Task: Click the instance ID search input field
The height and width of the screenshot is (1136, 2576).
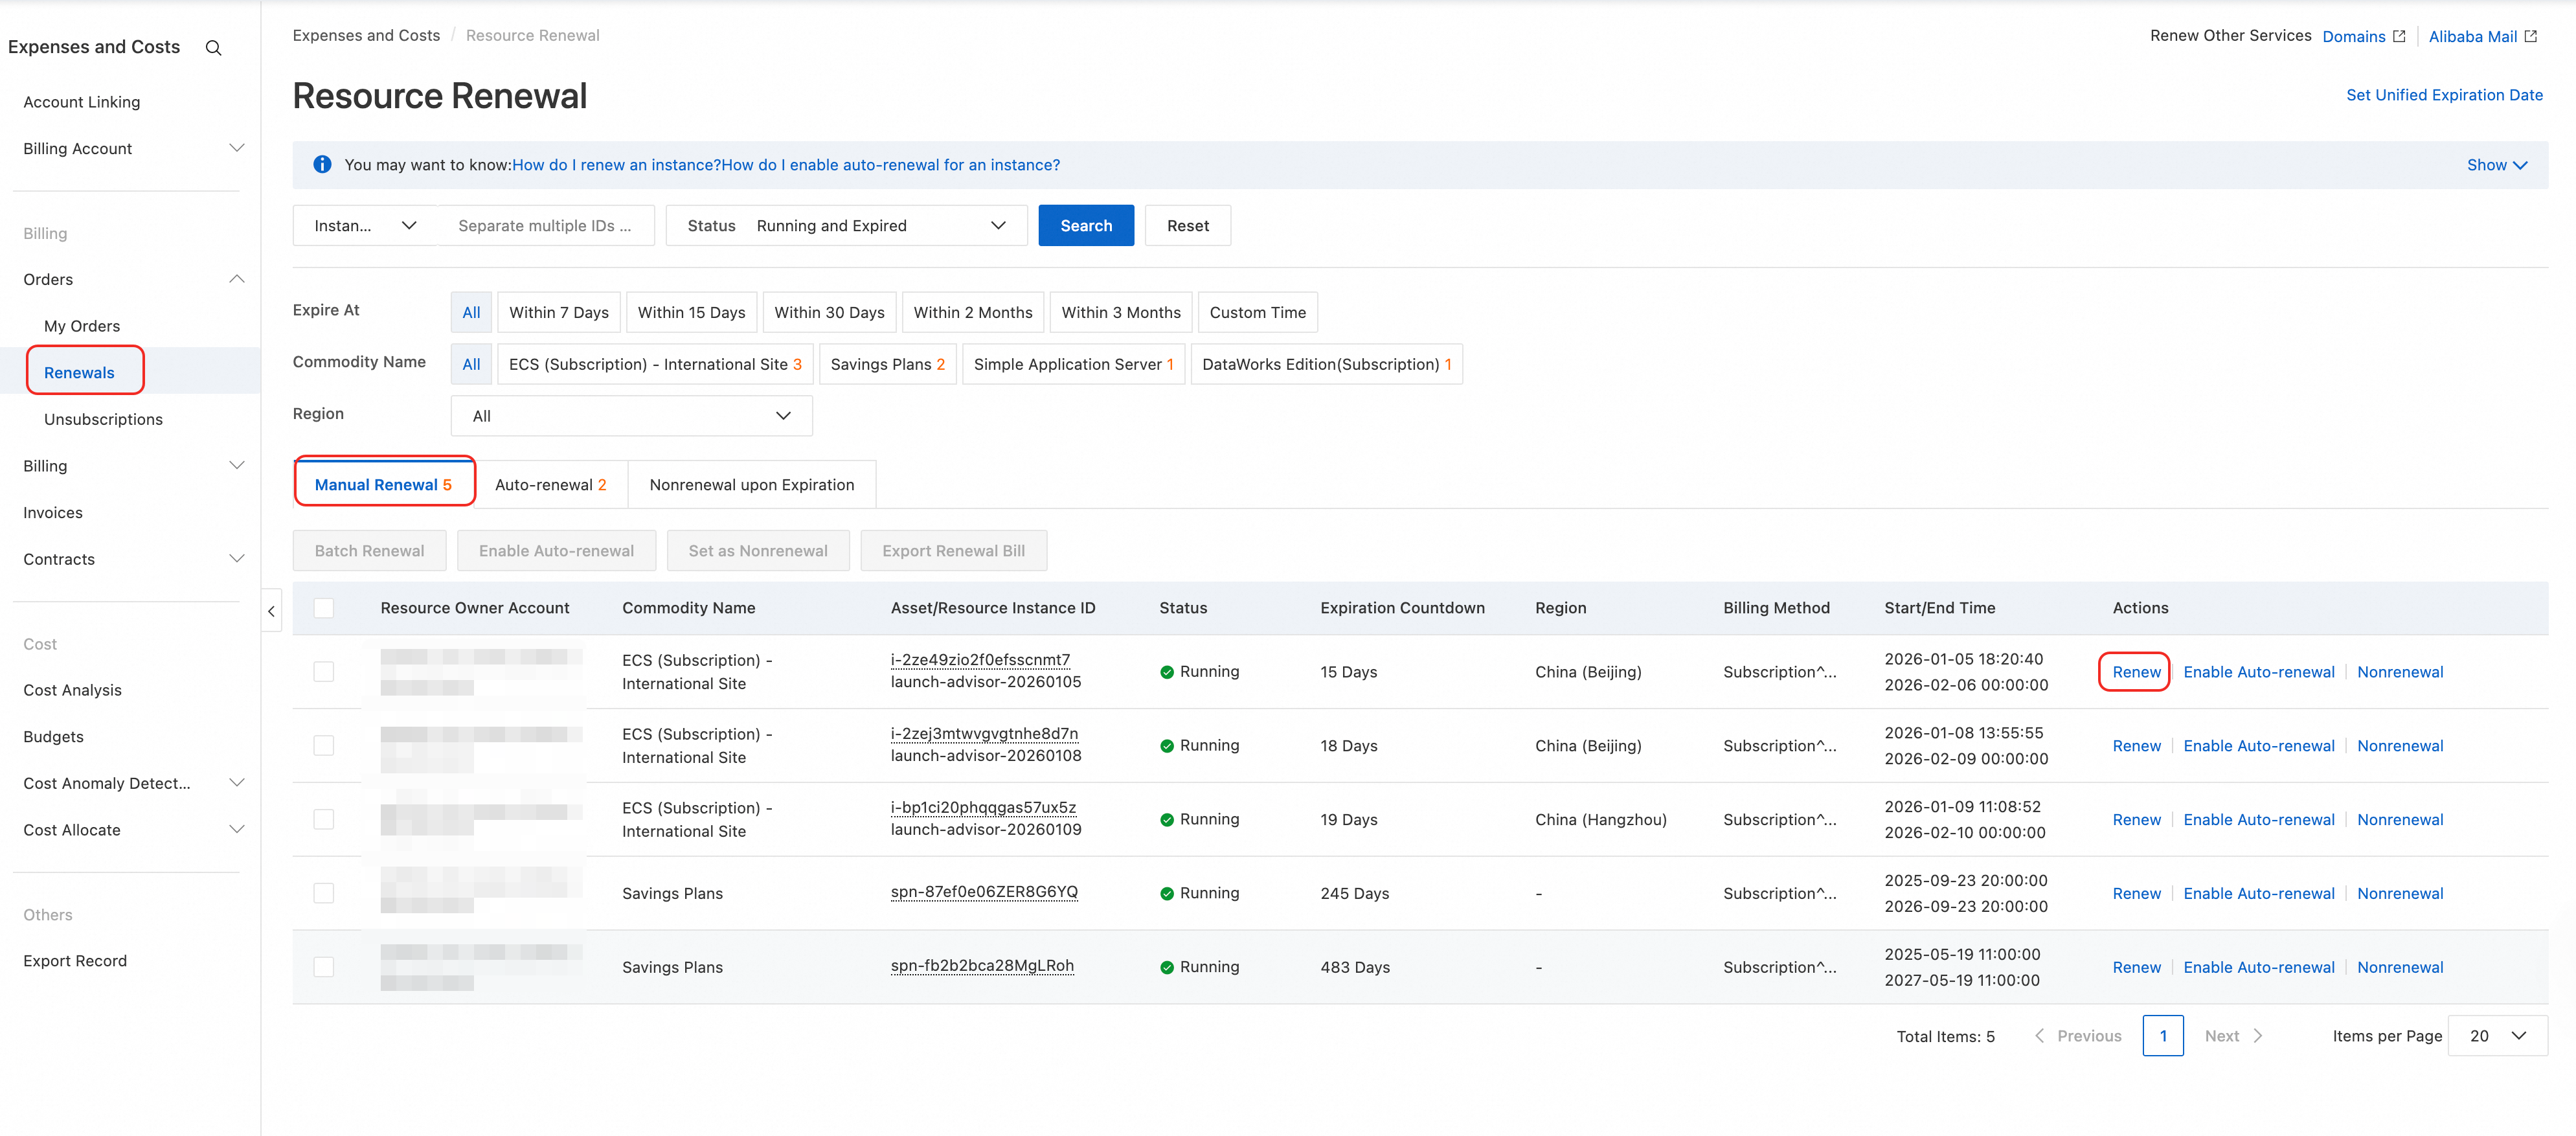Action: (x=546, y=226)
